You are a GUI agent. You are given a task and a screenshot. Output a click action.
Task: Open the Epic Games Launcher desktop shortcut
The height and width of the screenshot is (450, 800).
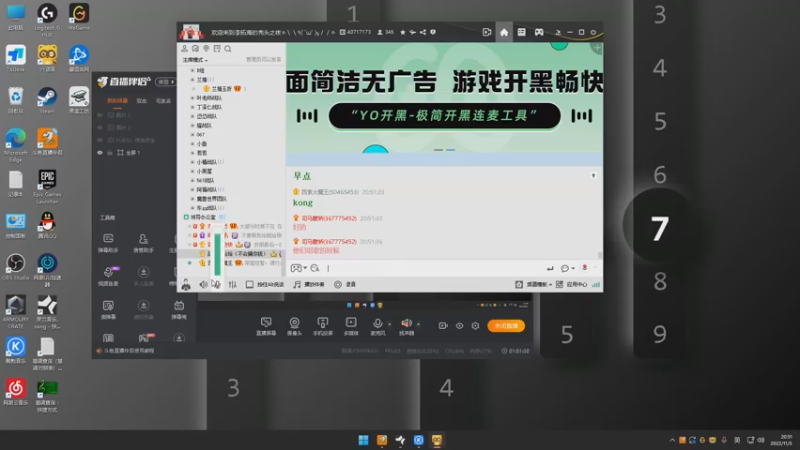[x=47, y=187]
